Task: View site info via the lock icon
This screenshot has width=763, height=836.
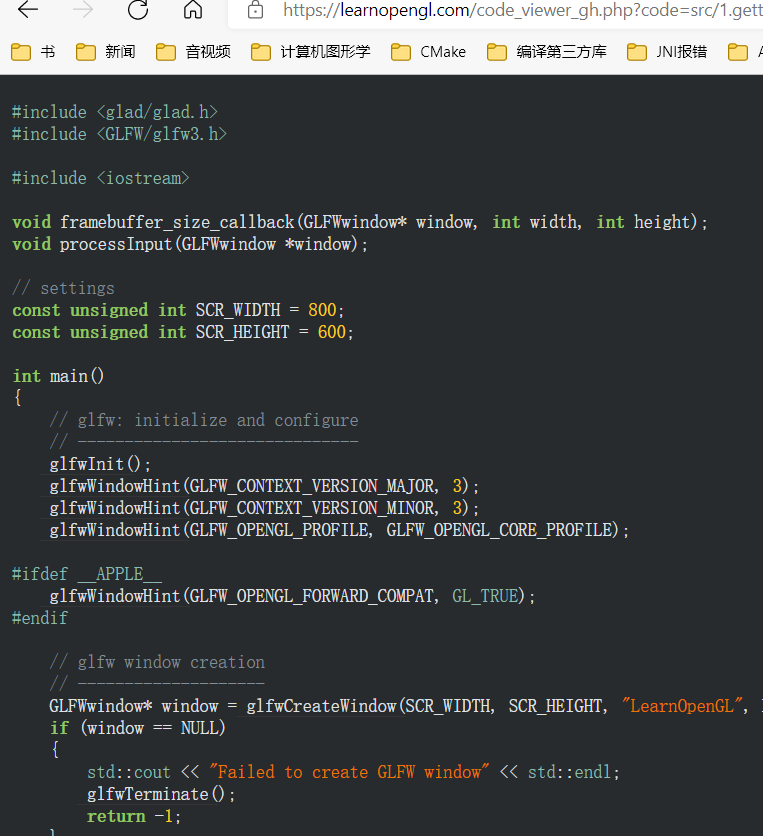Action: click(x=255, y=10)
